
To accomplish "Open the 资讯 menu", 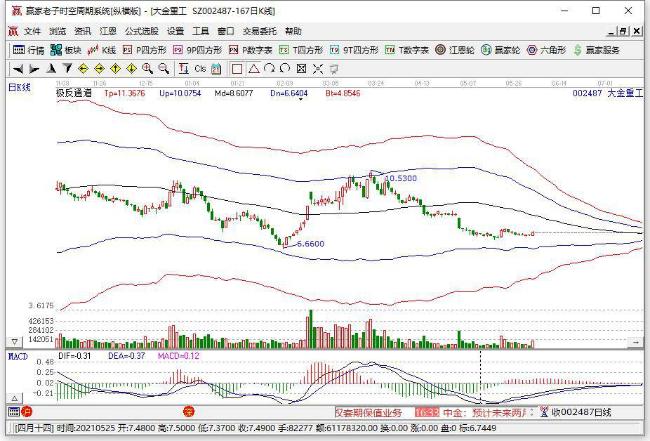I will (83, 31).
